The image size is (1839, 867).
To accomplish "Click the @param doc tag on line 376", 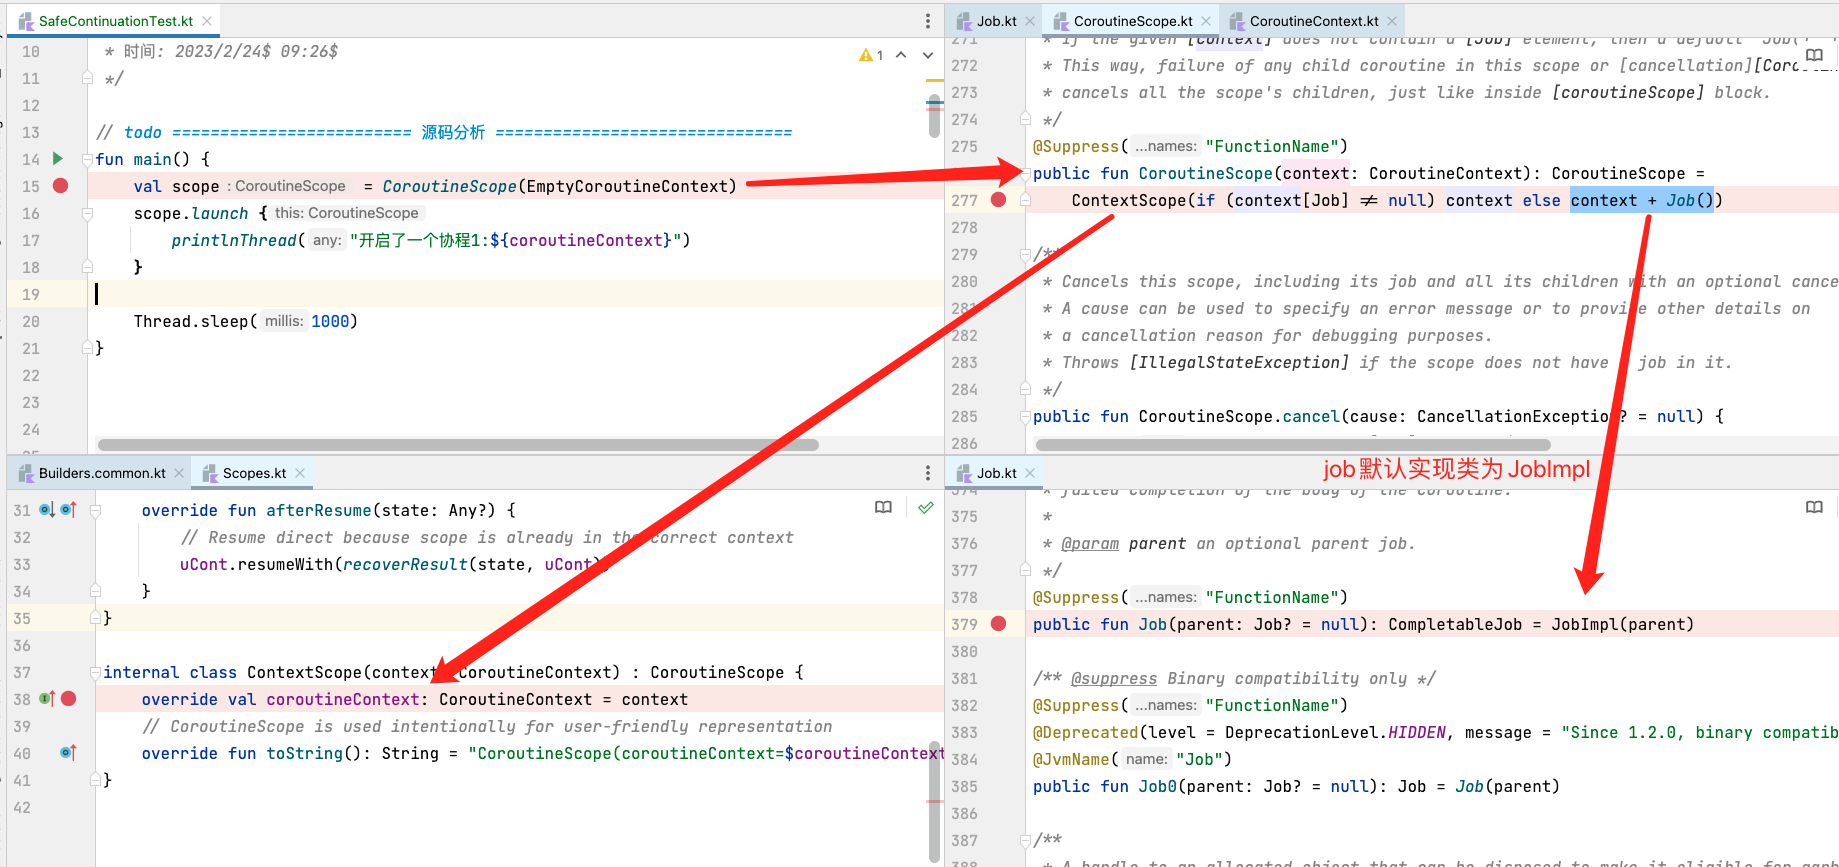I will click(1090, 543).
